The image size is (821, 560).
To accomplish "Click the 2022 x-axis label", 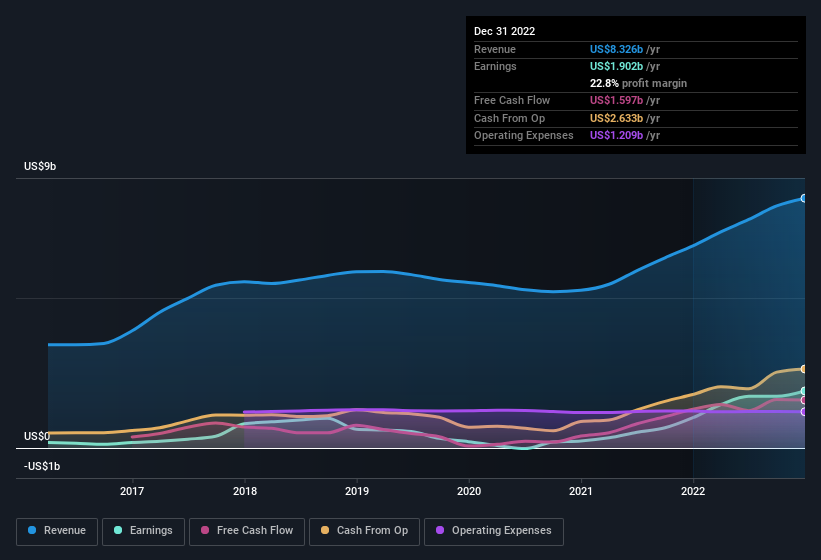I will [x=693, y=491].
